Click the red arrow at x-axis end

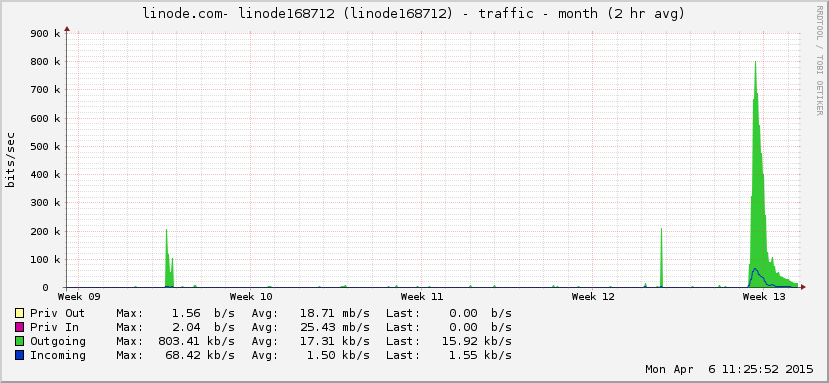803,287
